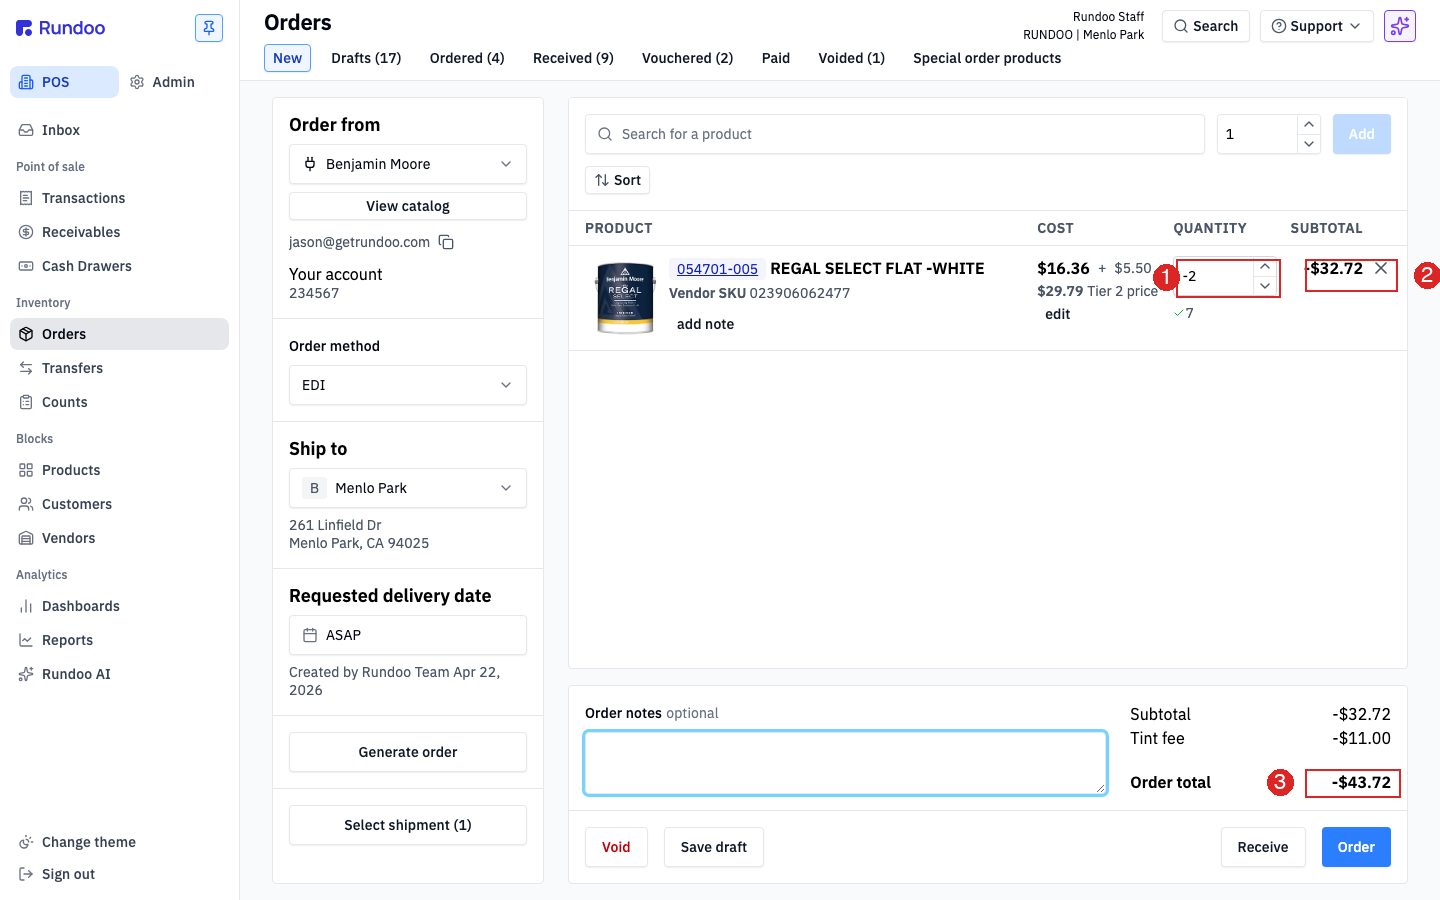Void this order

point(616,847)
